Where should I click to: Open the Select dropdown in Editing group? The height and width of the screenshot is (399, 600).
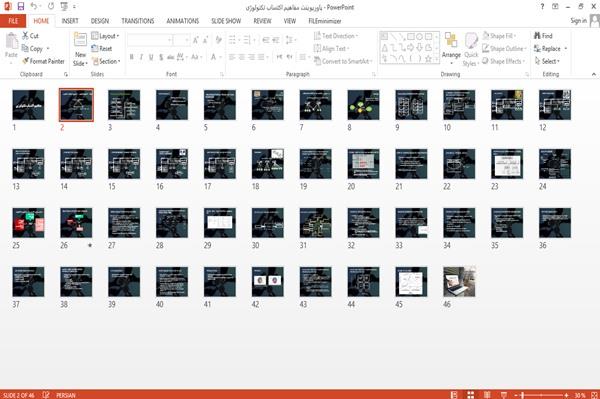pyautogui.click(x=547, y=61)
